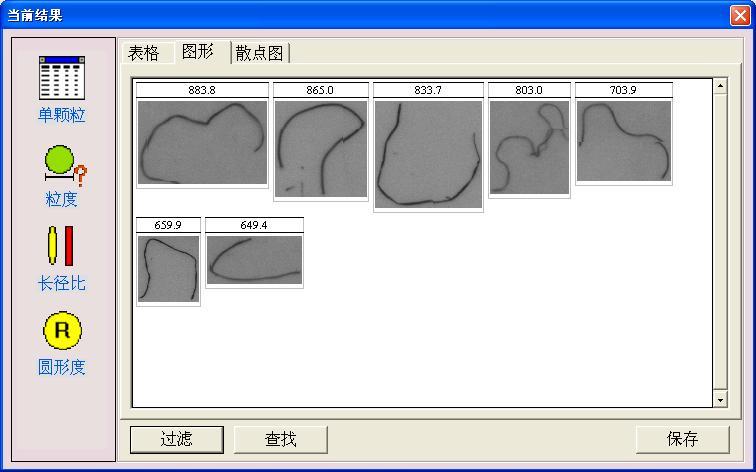Select the particle thumbnail labeled 865.0
Screen dimensions: 756x472
[321, 148]
